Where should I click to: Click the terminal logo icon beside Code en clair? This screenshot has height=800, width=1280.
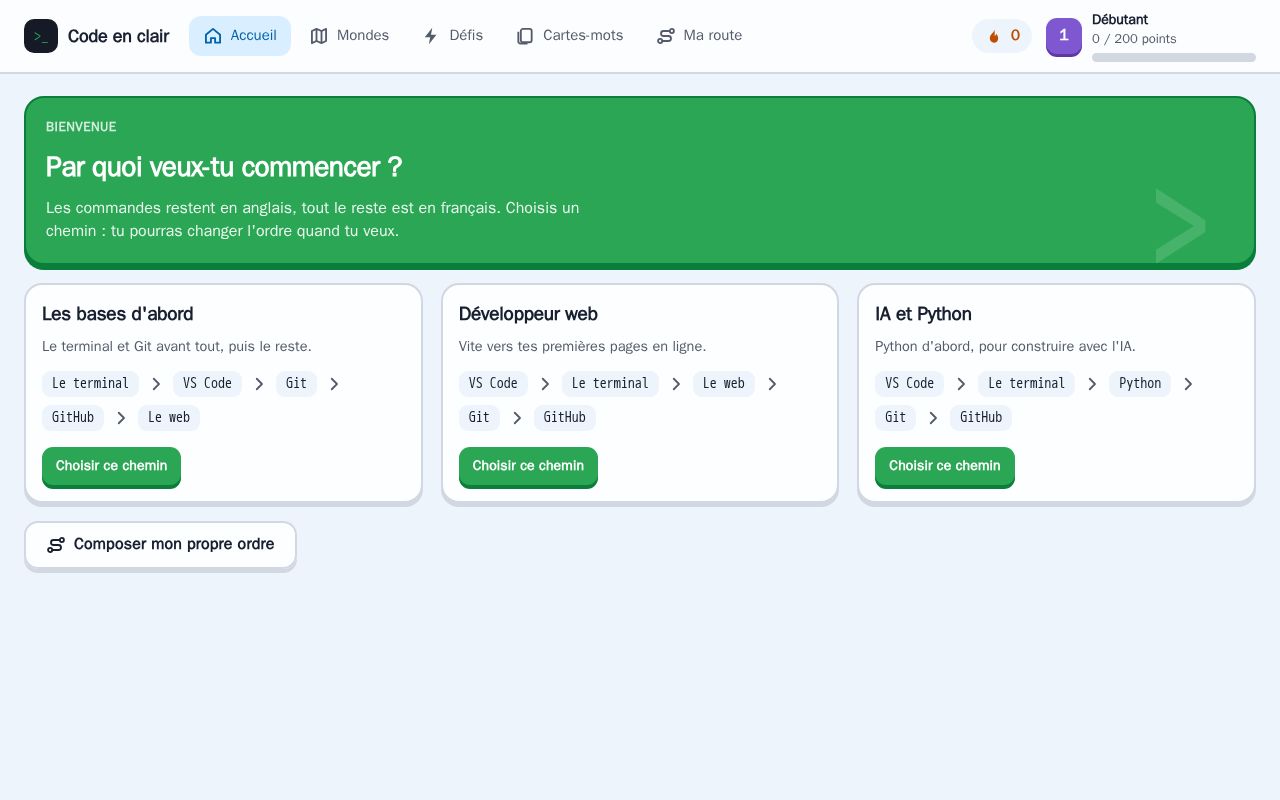pyautogui.click(x=41, y=36)
